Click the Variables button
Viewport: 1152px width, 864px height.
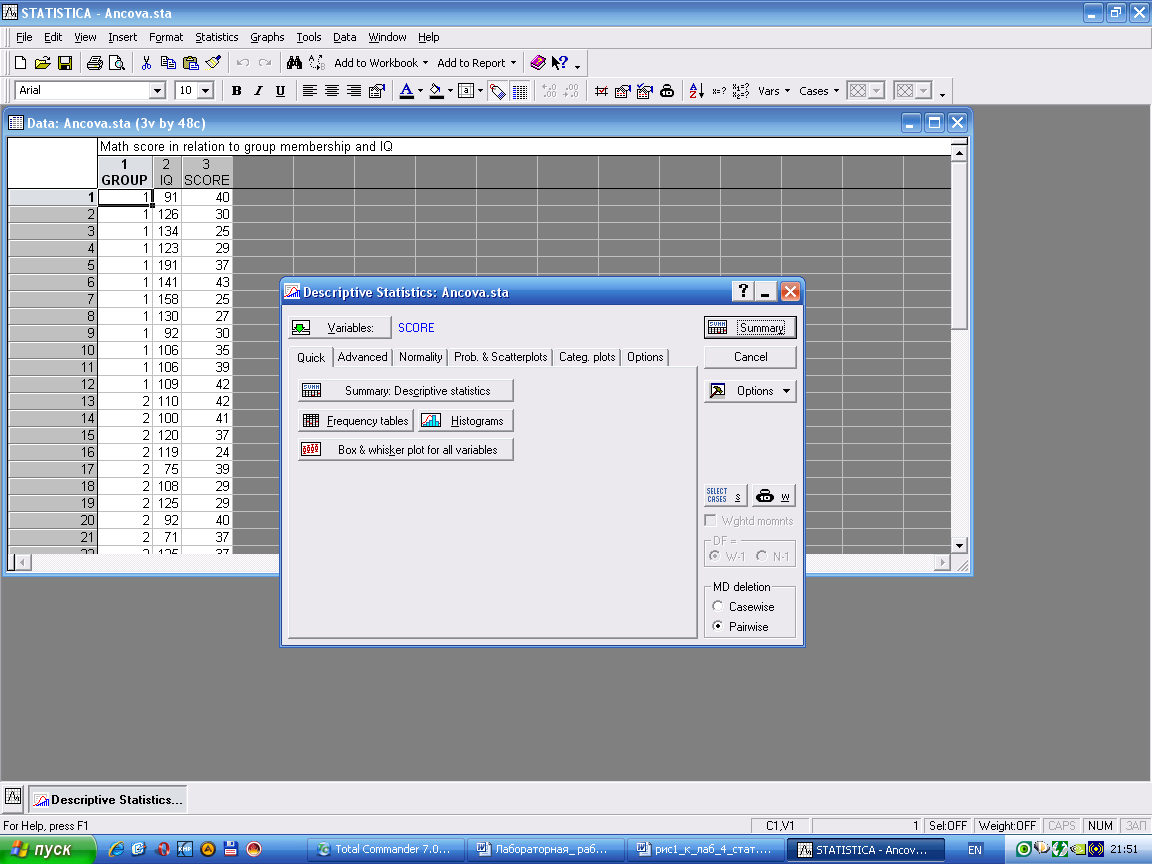click(x=339, y=328)
